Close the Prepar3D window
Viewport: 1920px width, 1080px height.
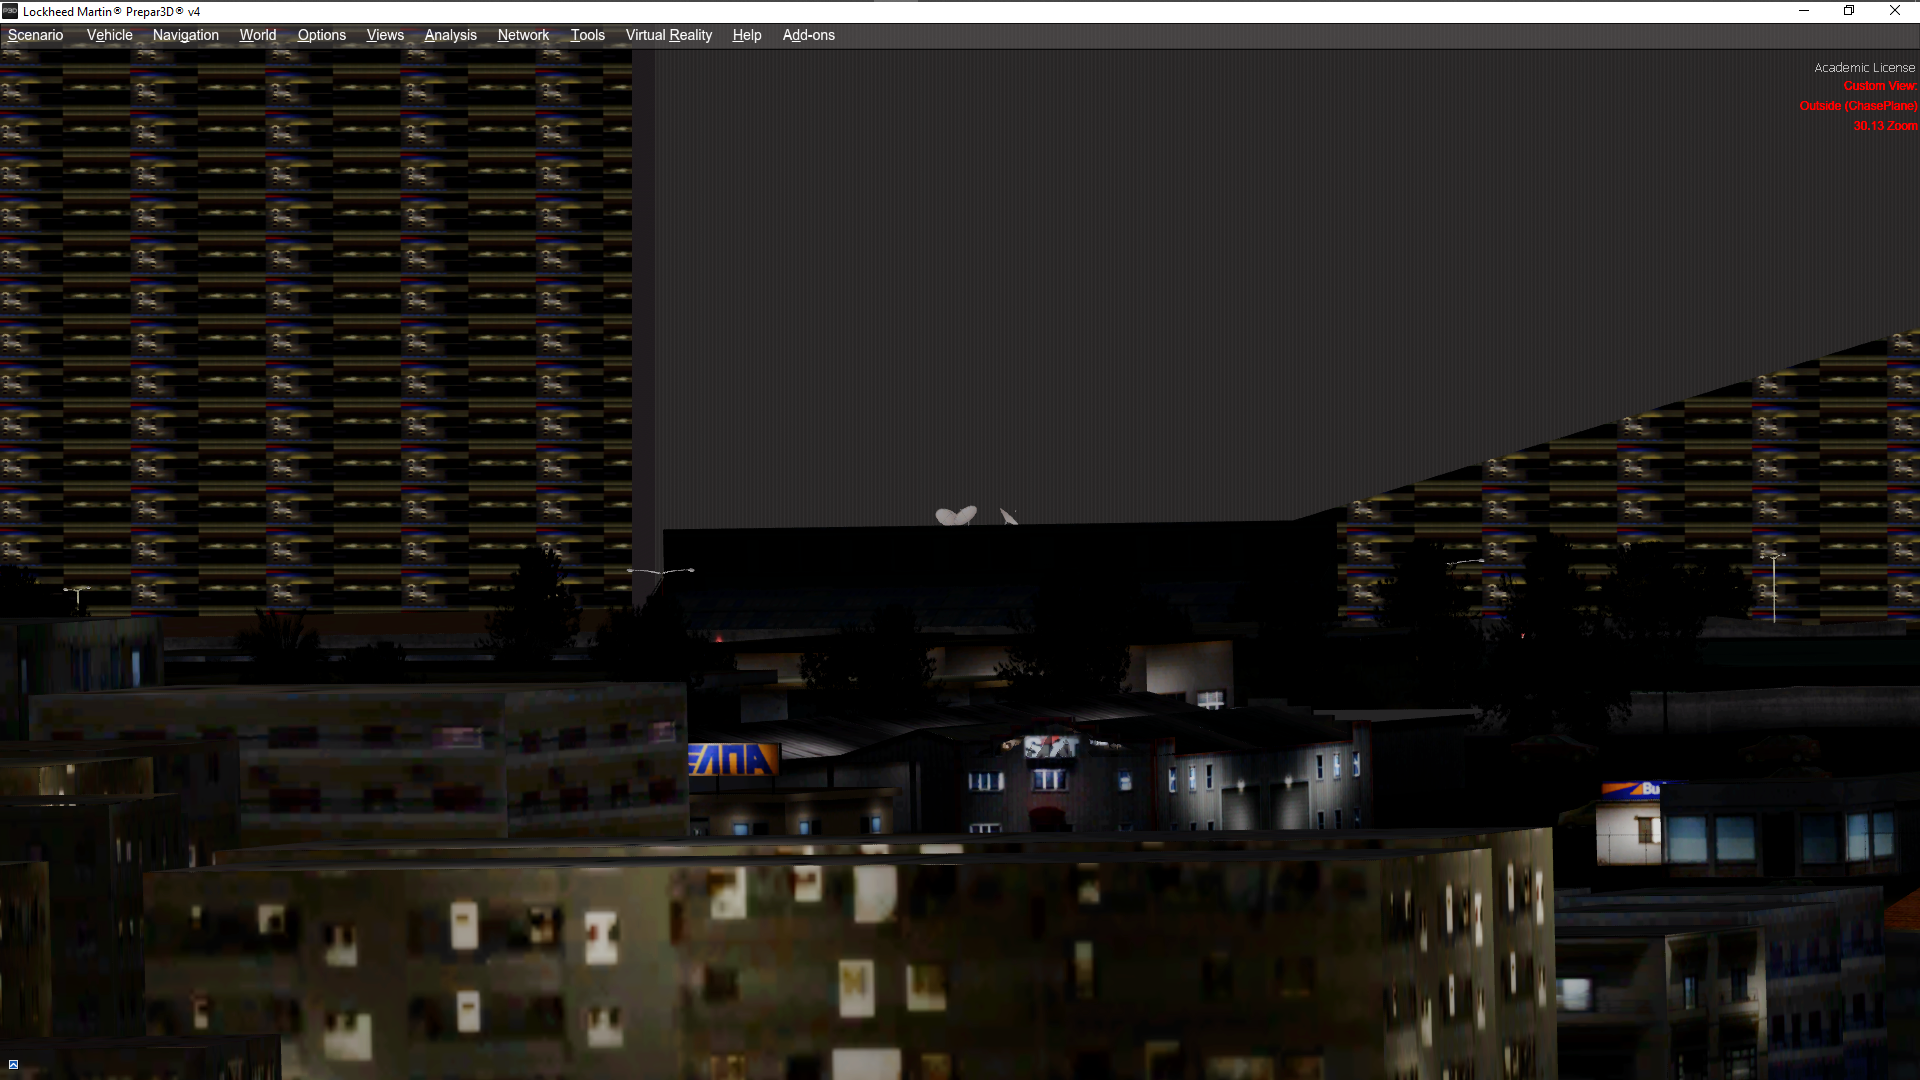[1894, 11]
